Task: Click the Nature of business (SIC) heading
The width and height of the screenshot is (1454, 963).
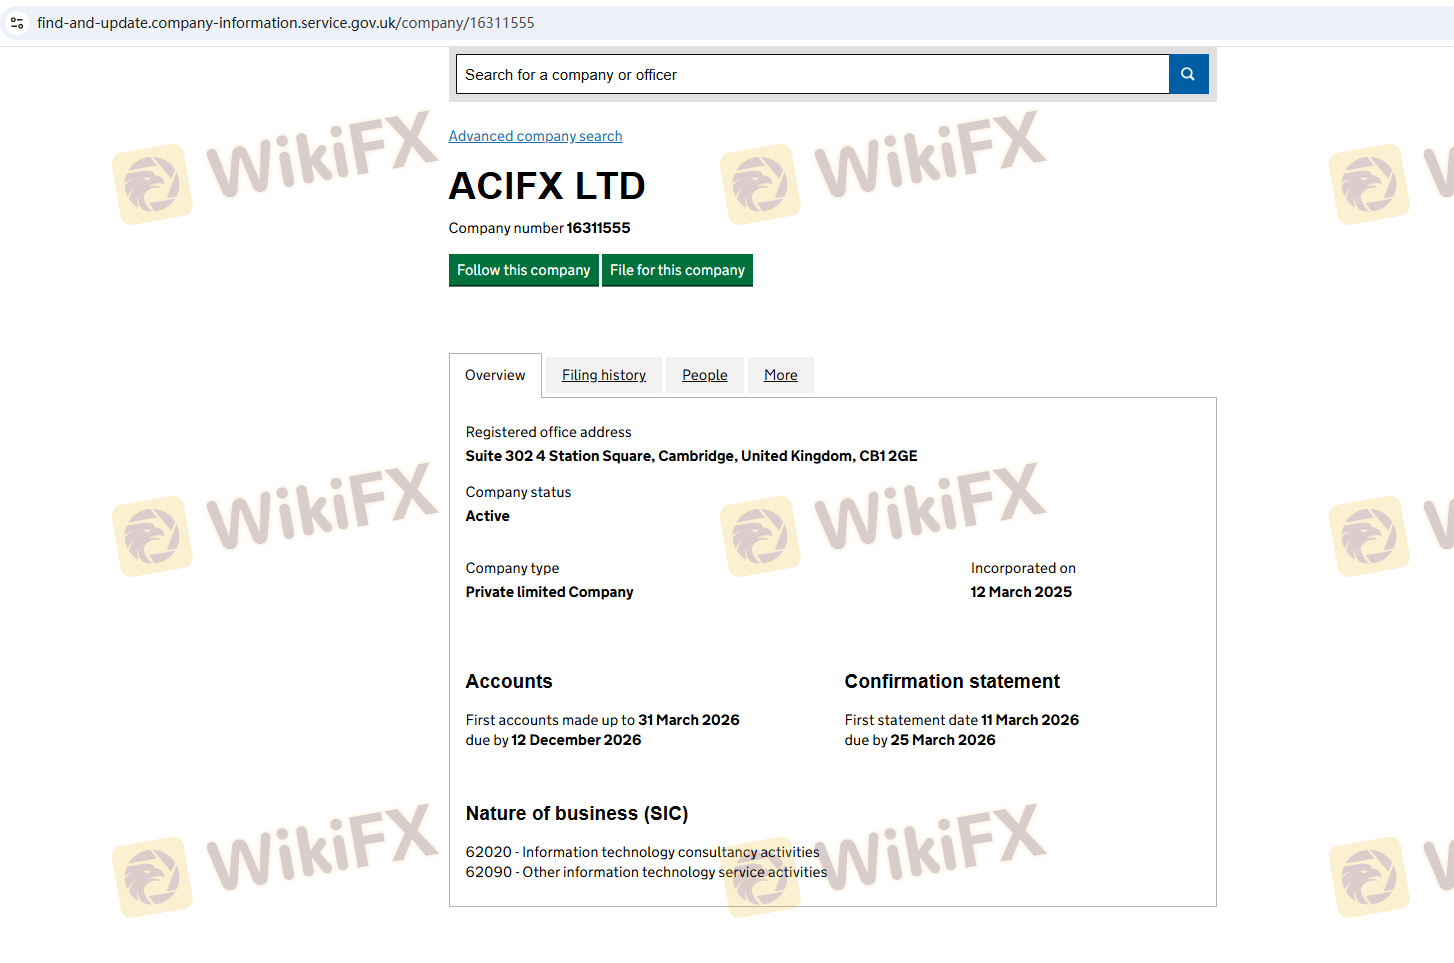Action: pyautogui.click(x=576, y=813)
